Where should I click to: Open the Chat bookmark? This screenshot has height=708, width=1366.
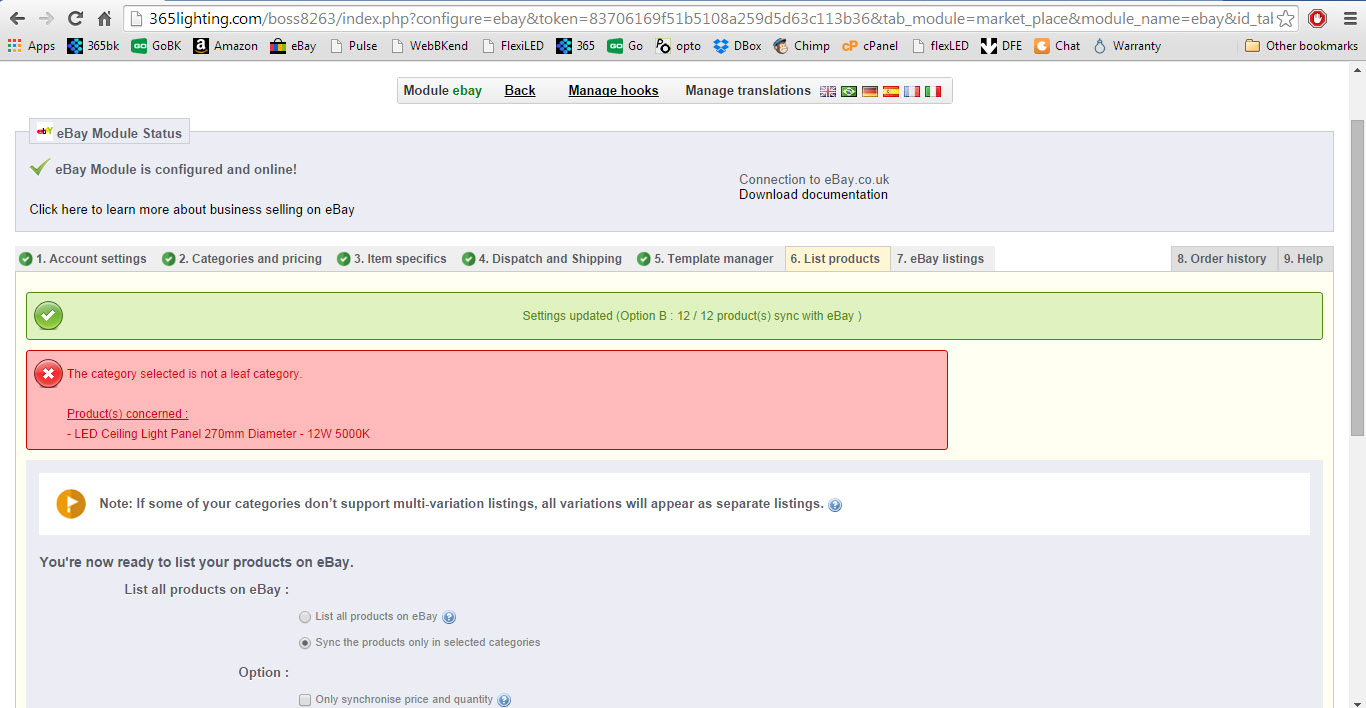(1057, 46)
